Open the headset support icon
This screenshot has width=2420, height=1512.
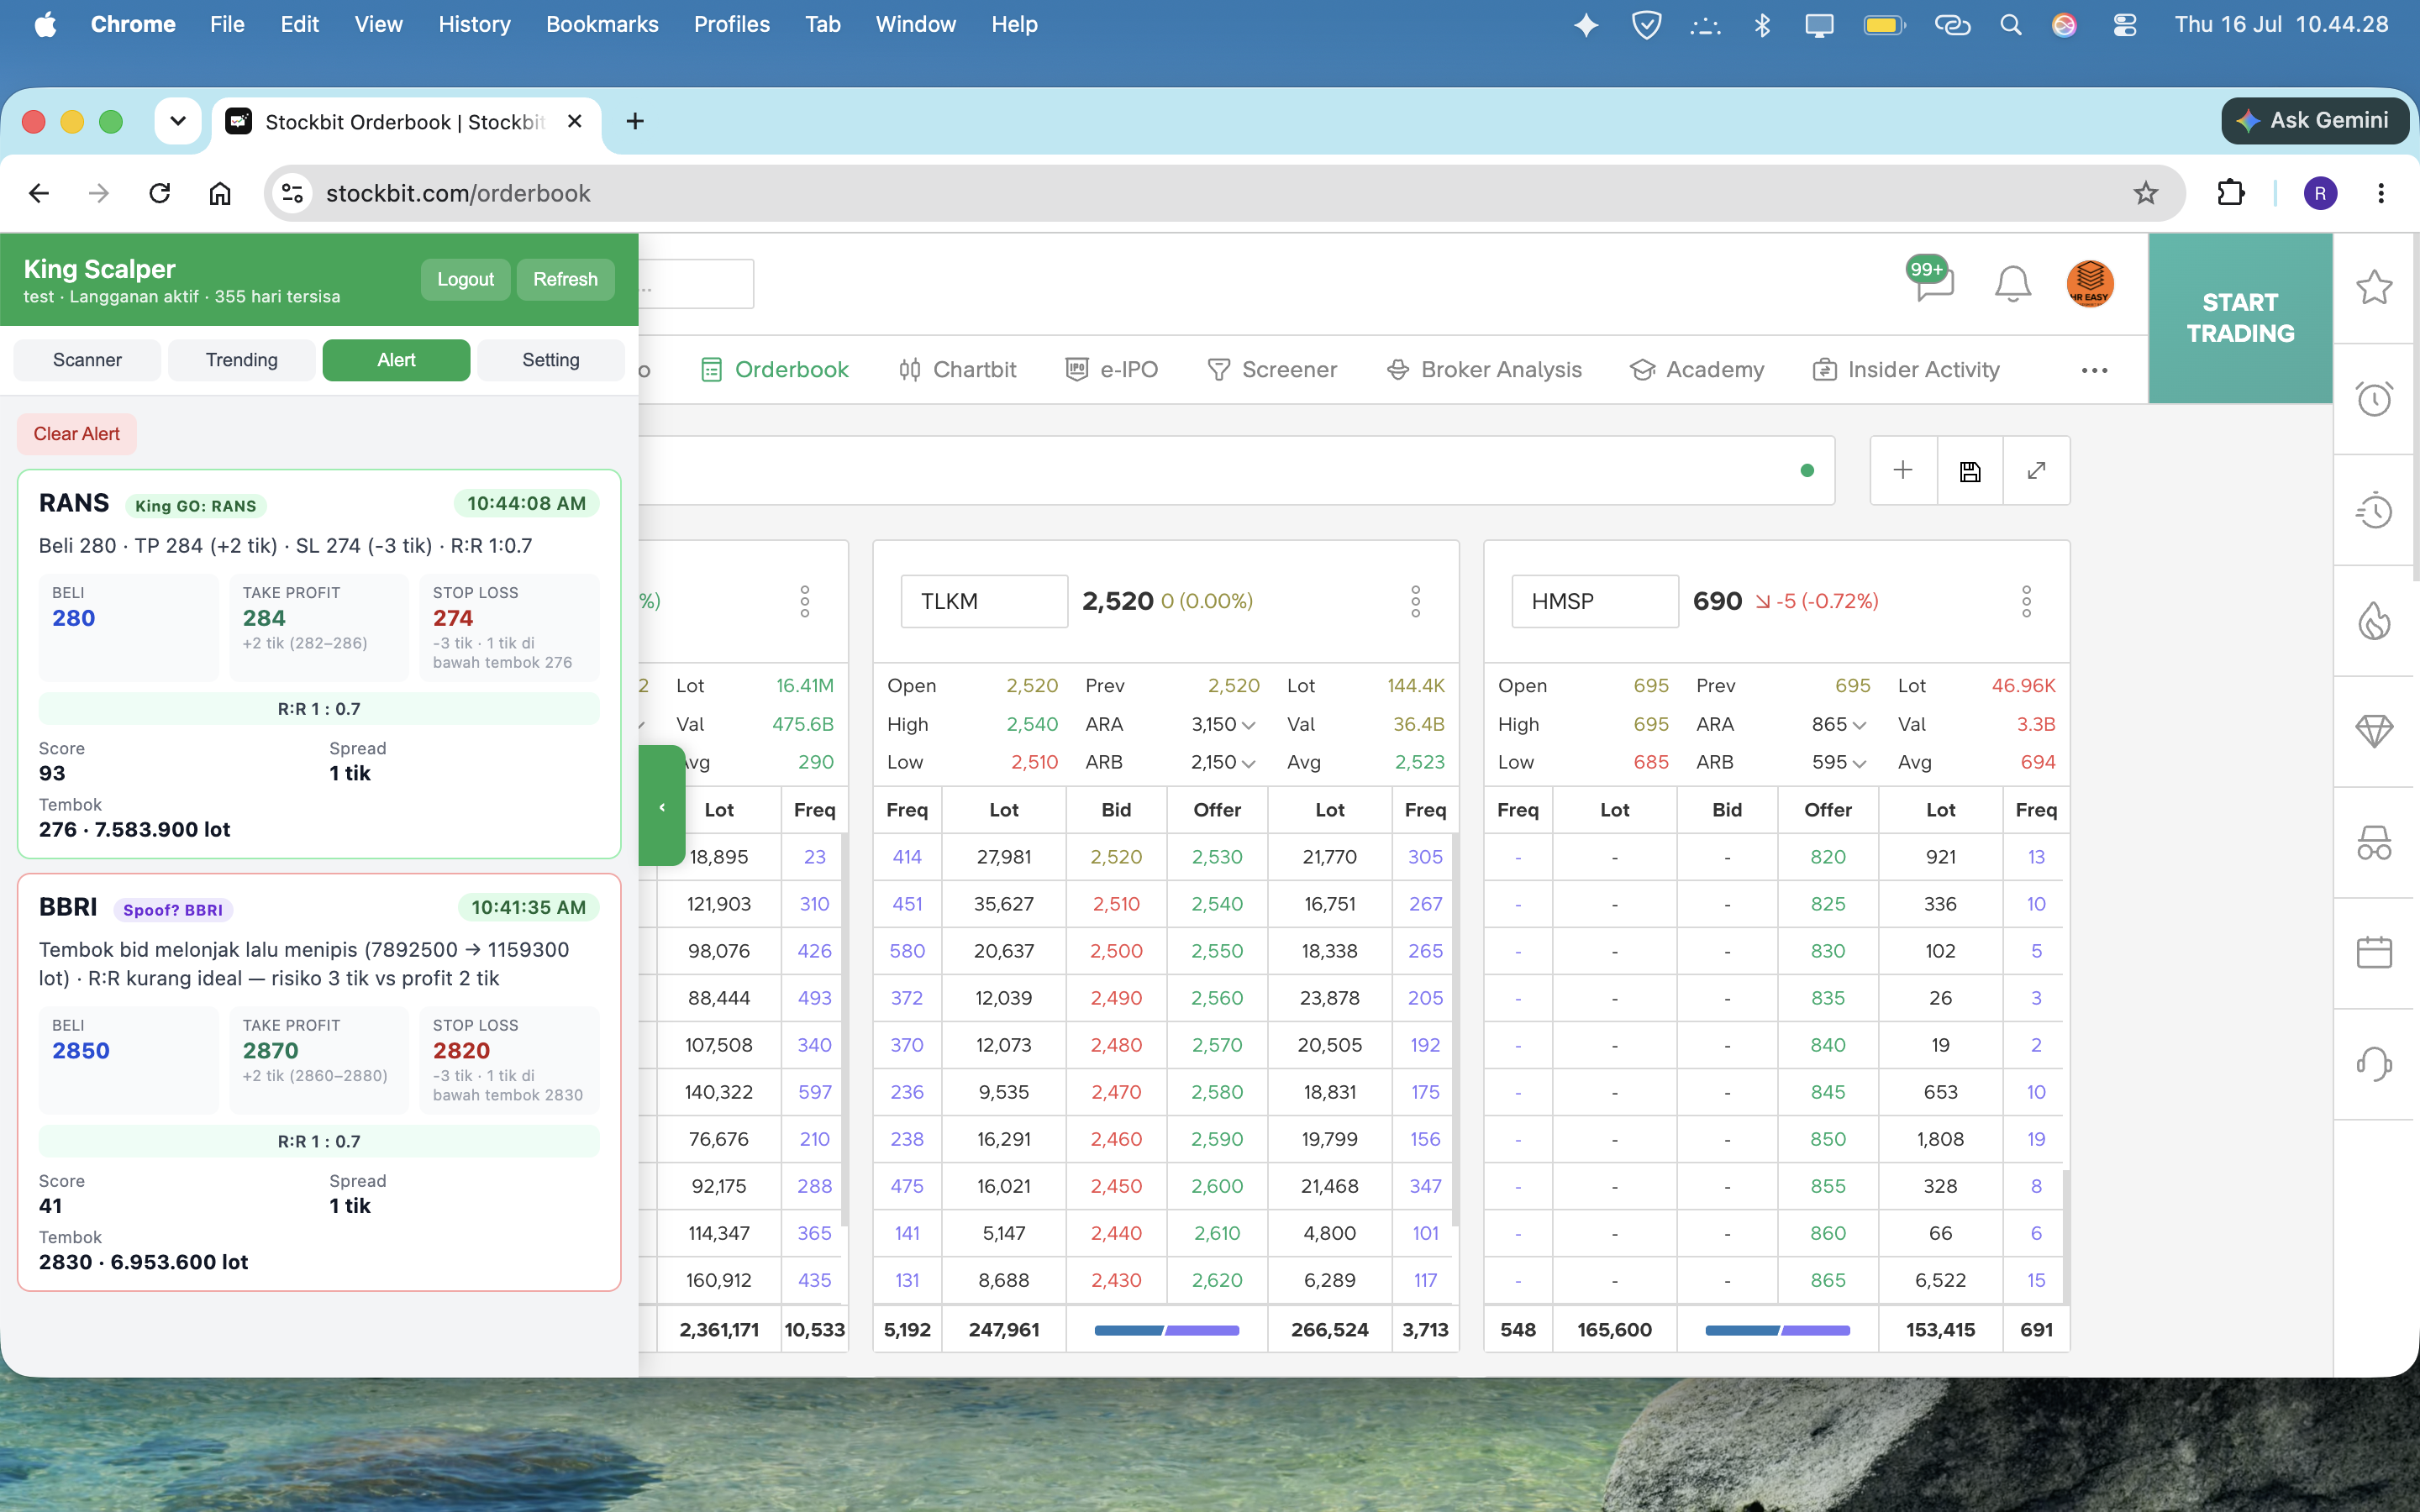coord(2373,1063)
